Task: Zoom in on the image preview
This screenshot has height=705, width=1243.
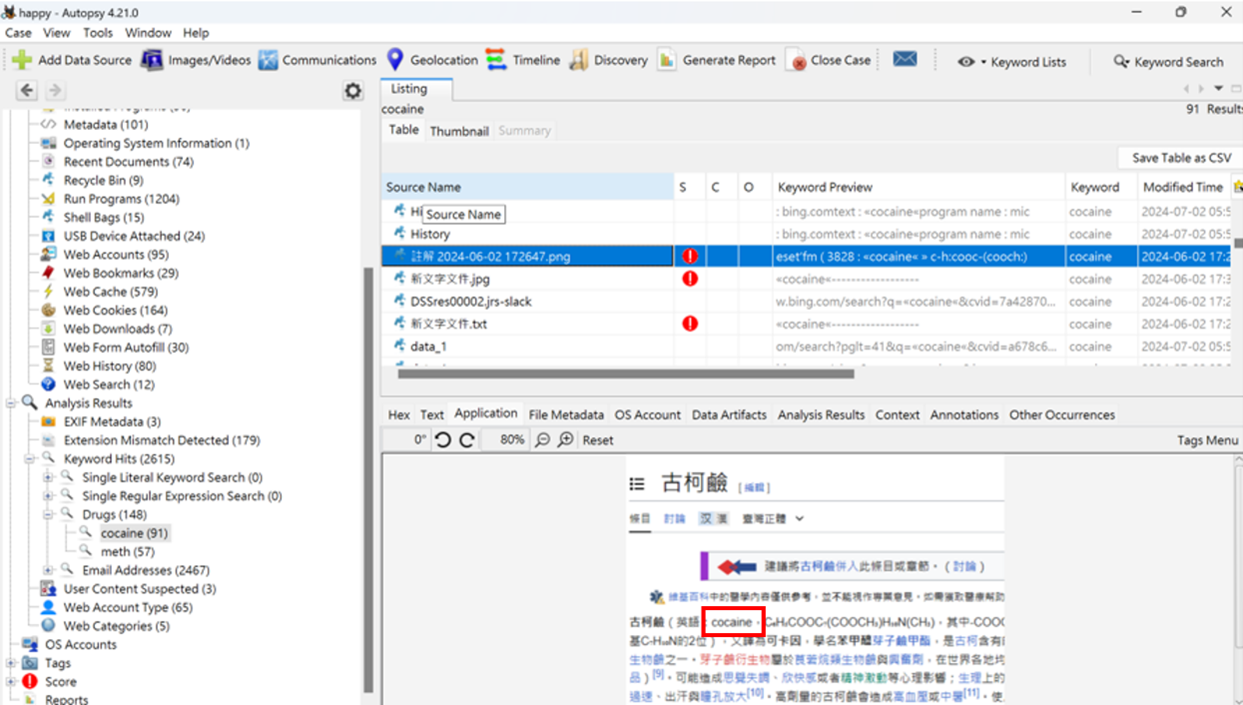Action: point(566,440)
